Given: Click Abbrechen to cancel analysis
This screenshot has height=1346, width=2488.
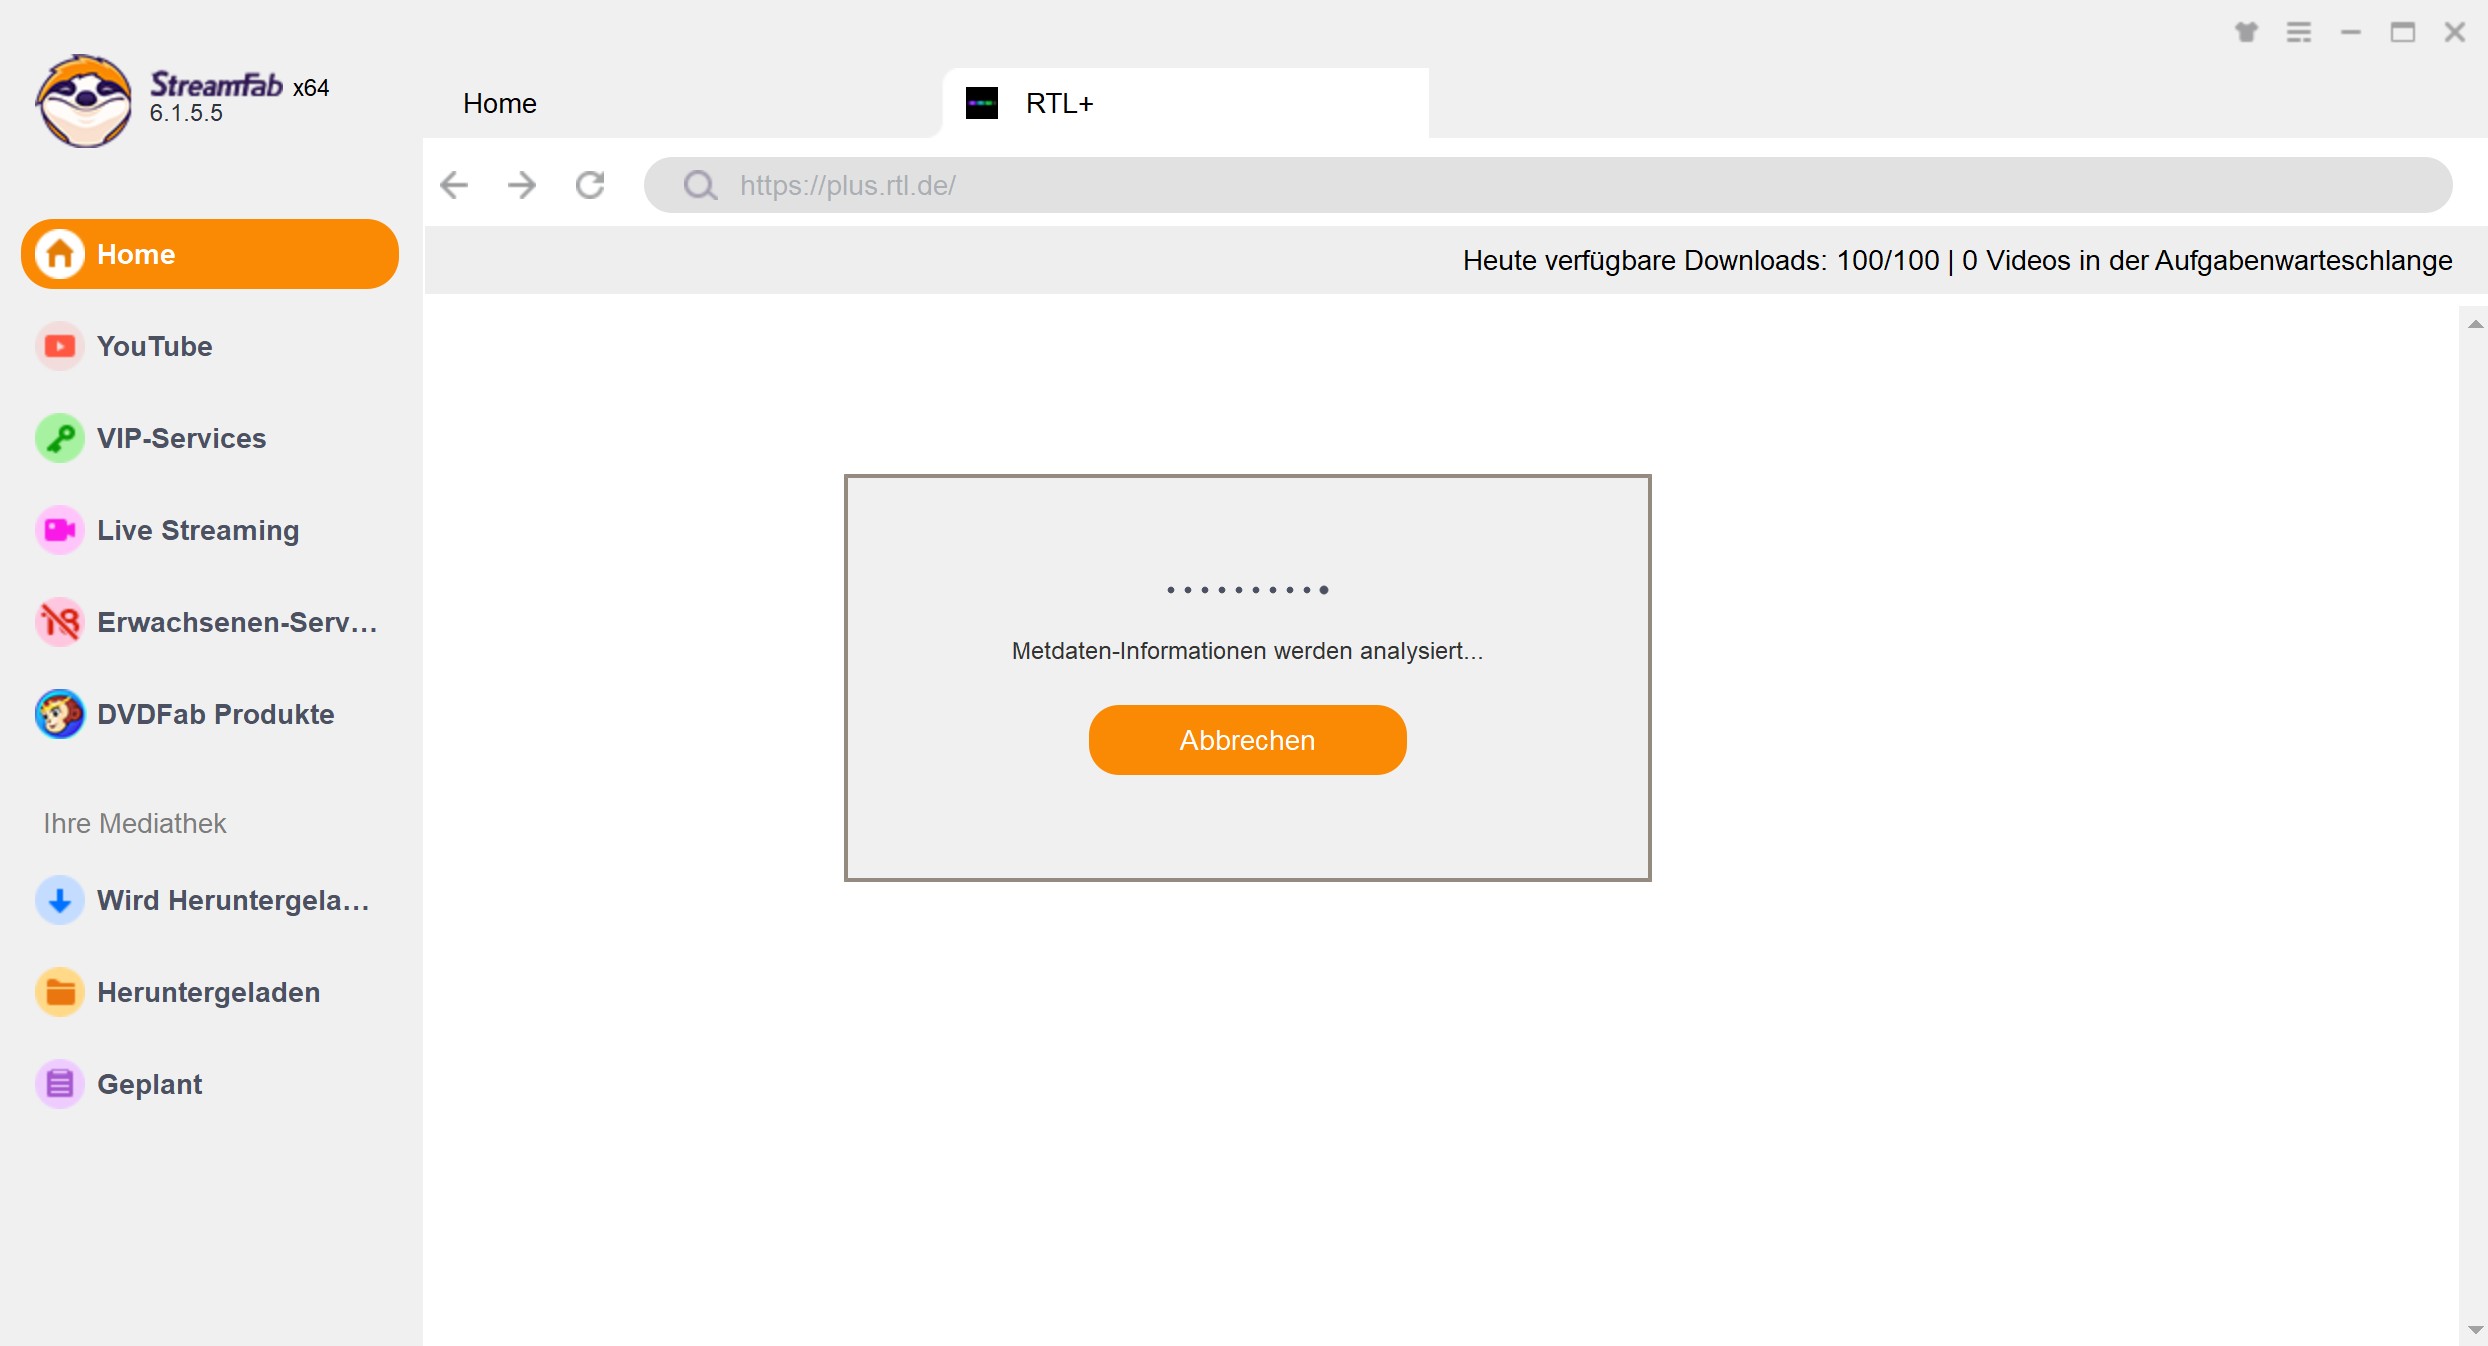Looking at the screenshot, I should pos(1246,739).
